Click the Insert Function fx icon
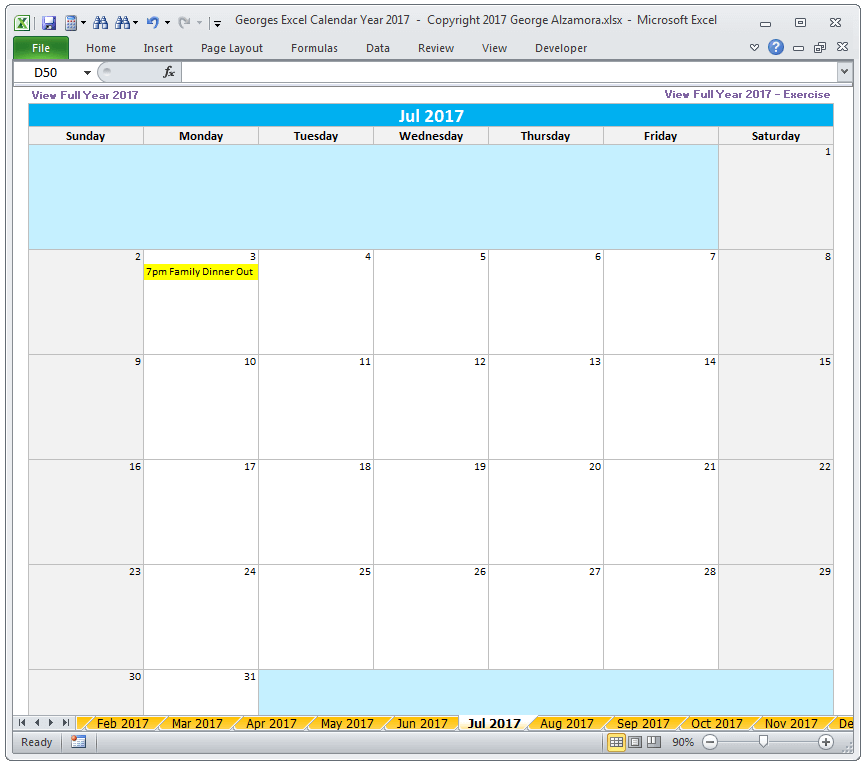865x766 pixels. tap(167, 71)
